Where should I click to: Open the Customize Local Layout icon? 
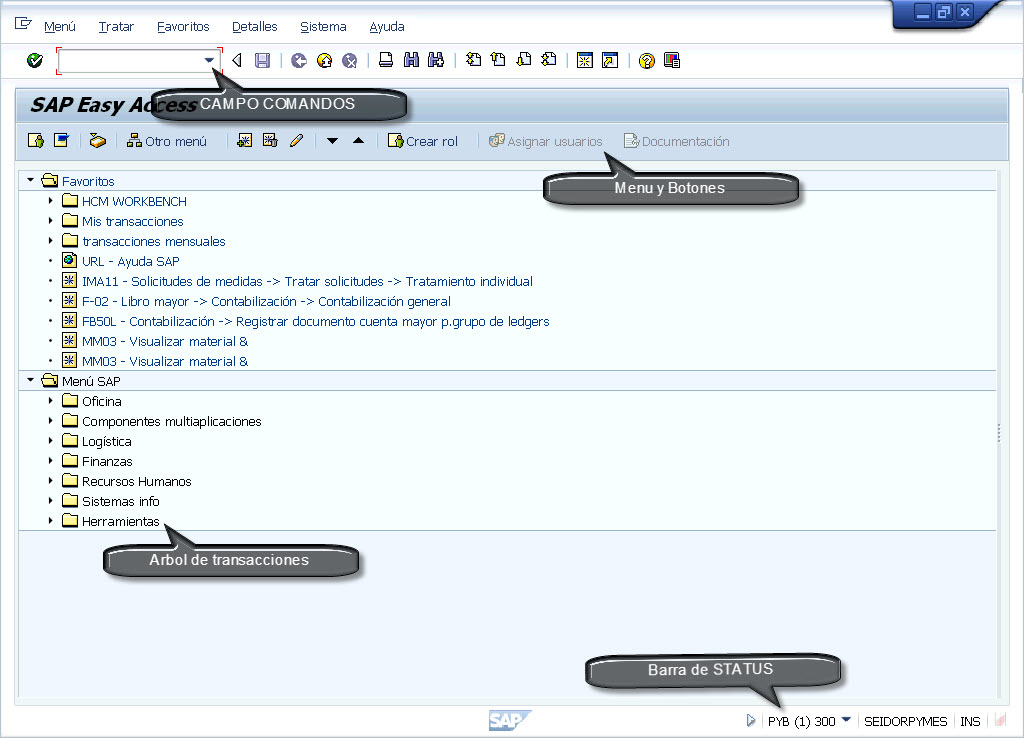click(672, 60)
